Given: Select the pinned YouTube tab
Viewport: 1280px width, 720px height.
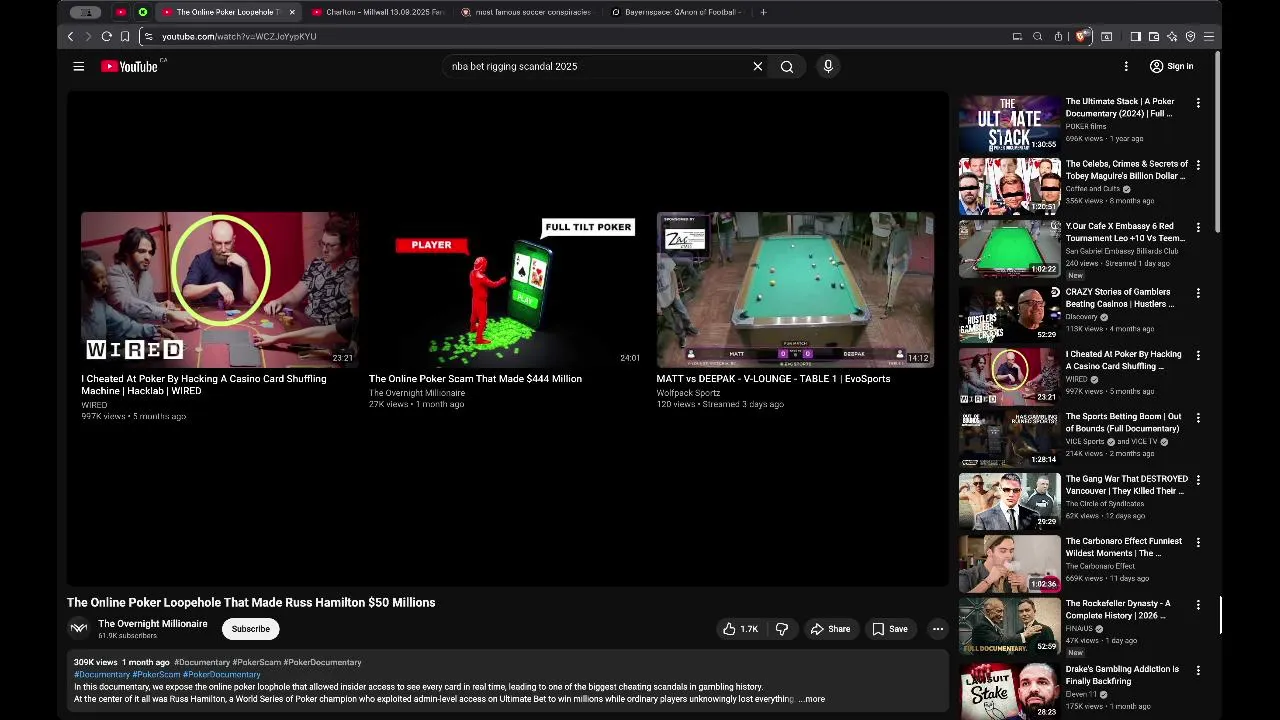Looking at the screenshot, I should 121,12.
